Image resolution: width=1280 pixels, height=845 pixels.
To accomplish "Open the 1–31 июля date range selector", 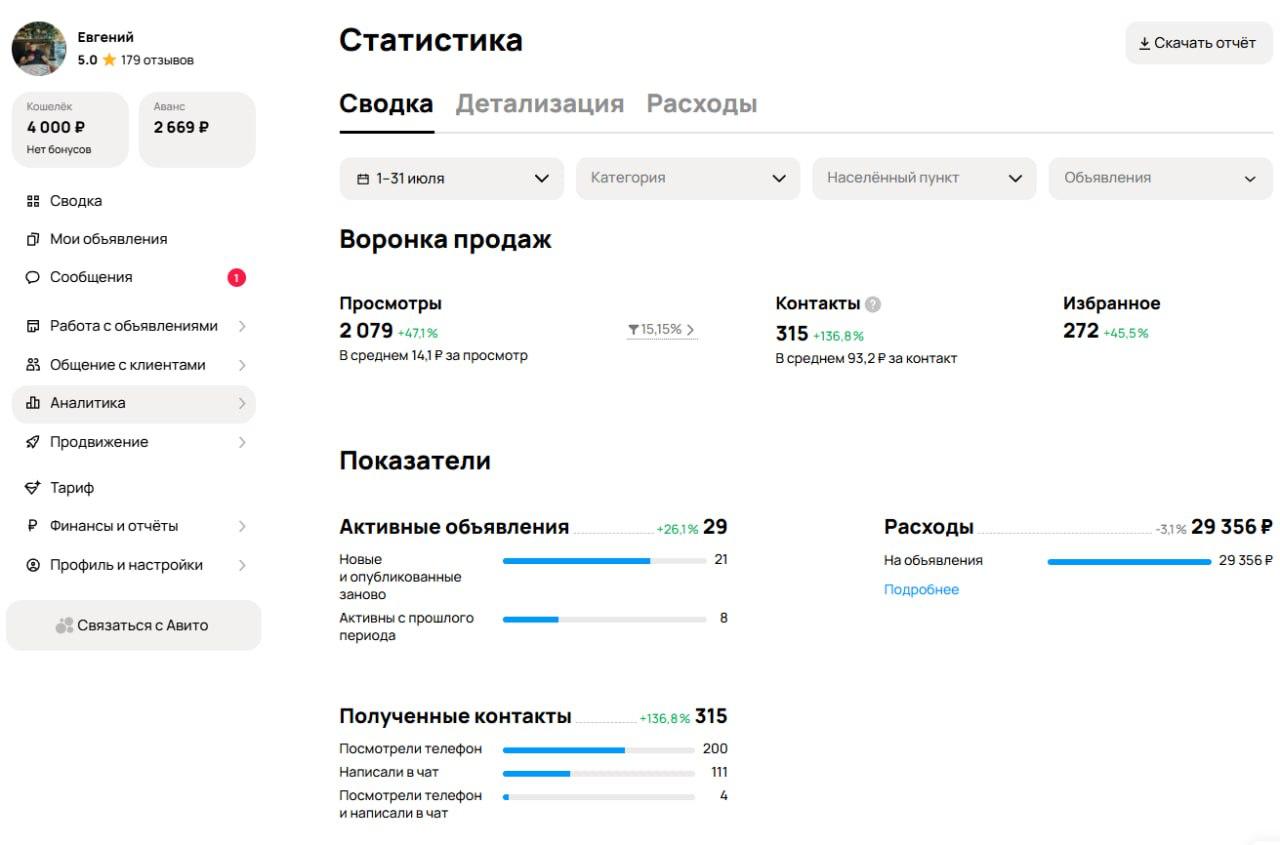I will (x=451, y=178).
